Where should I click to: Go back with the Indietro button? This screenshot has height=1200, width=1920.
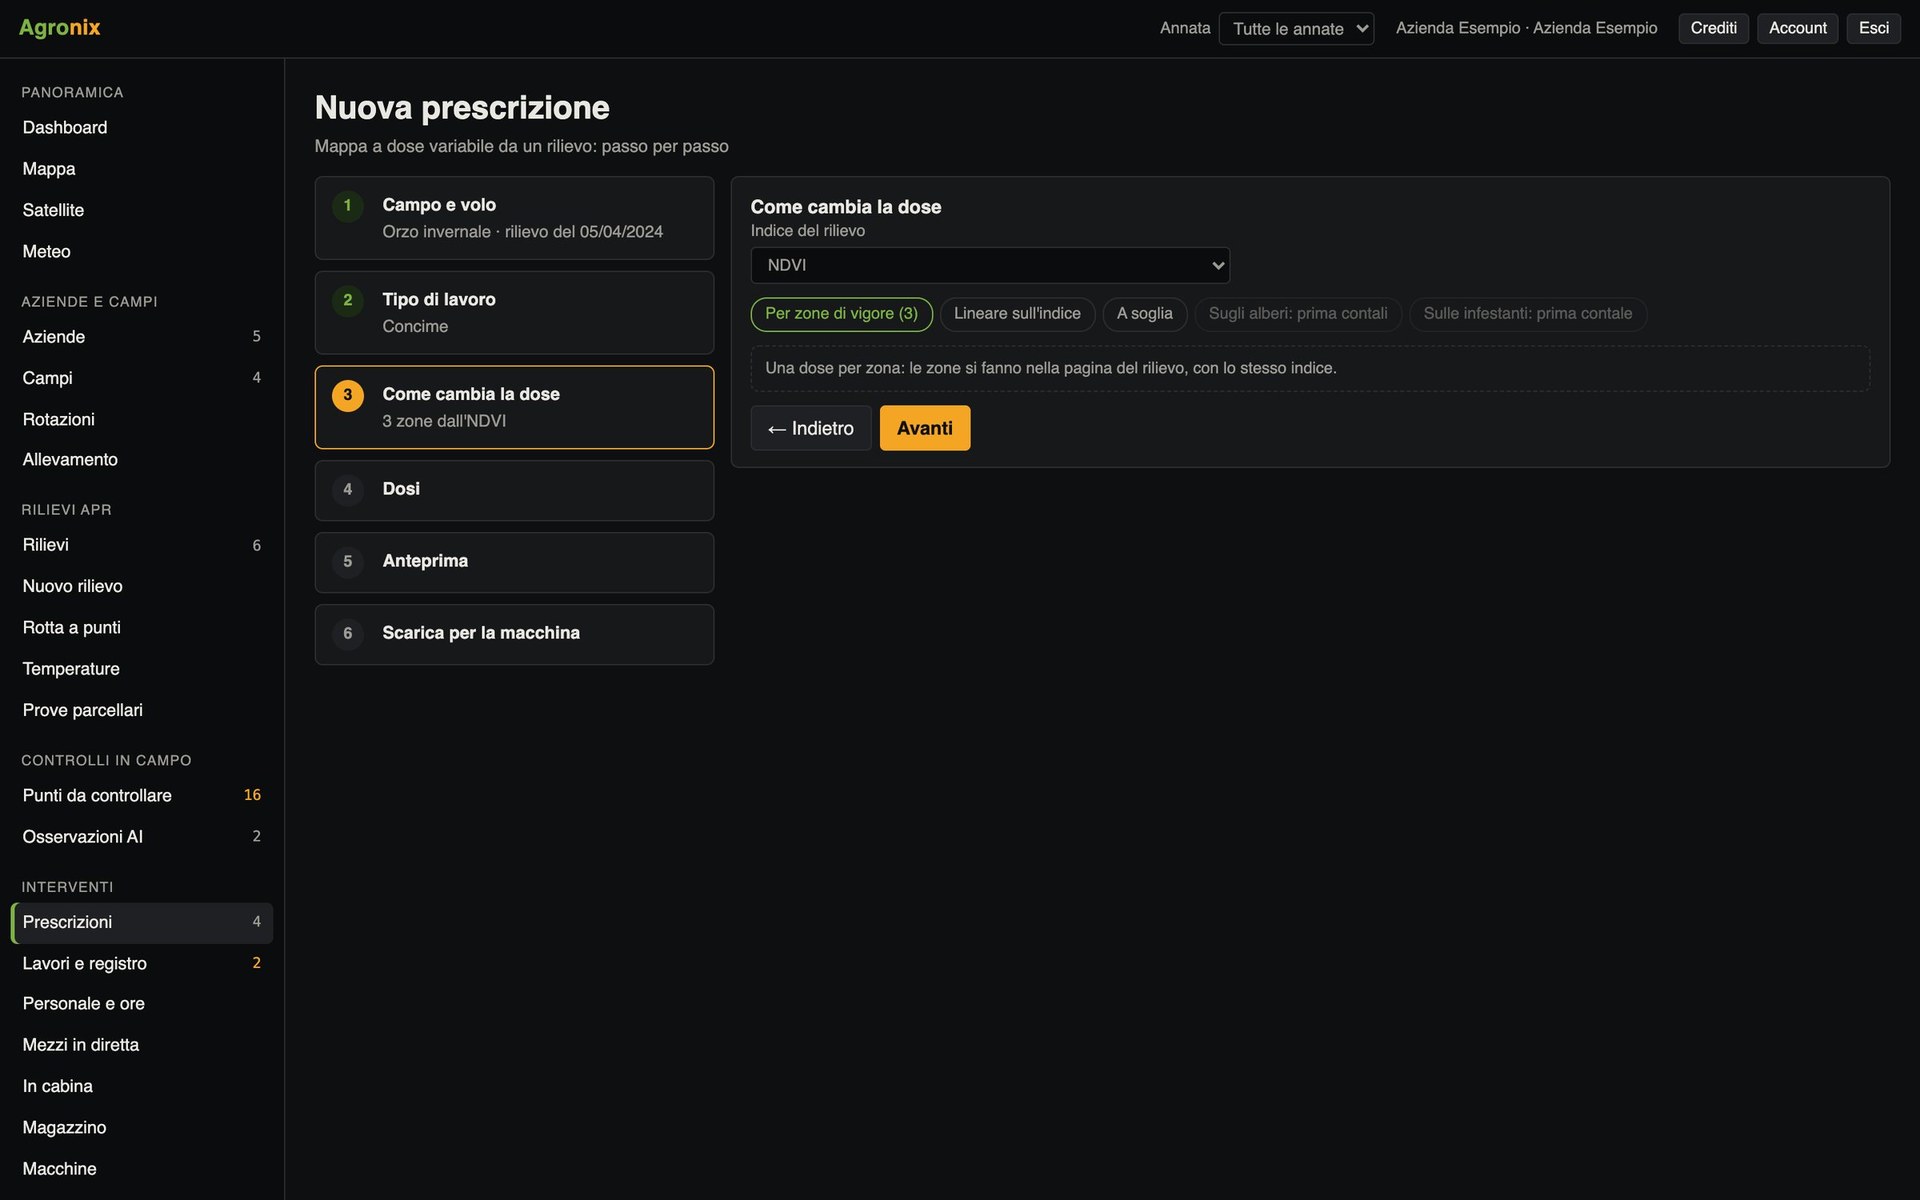point(811,428)
